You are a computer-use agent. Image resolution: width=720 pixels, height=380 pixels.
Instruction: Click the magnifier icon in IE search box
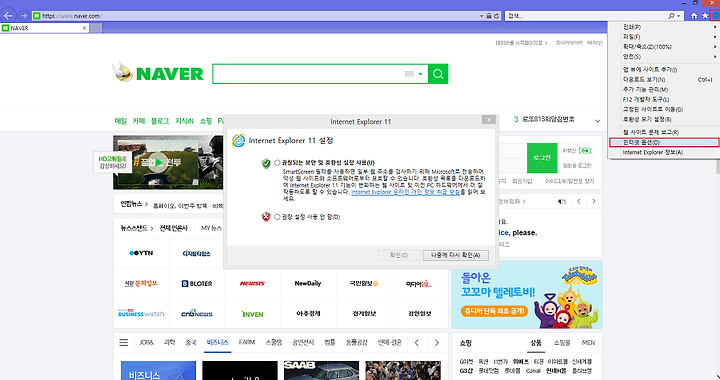[x=671, y=16]
